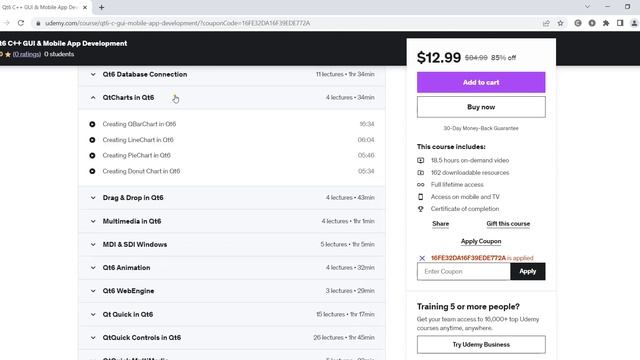Click the infinity icon for lifetime access
This screenshot has width=640, height=360.
pos(420,184)
